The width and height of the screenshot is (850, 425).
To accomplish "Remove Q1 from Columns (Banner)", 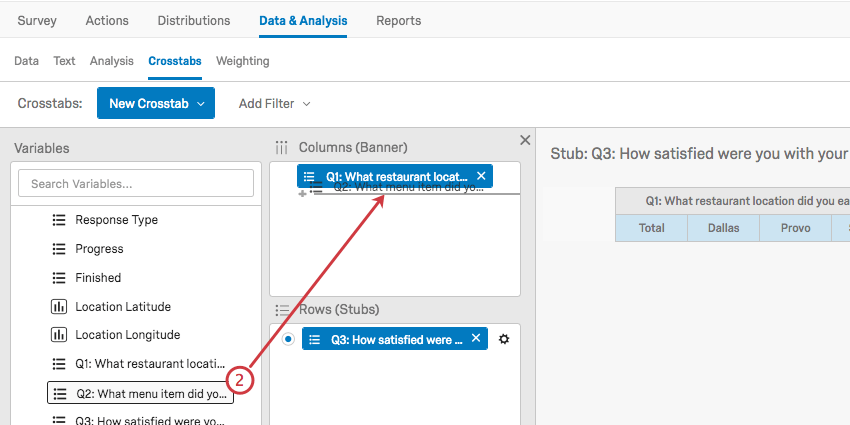I will coord(481,176).
